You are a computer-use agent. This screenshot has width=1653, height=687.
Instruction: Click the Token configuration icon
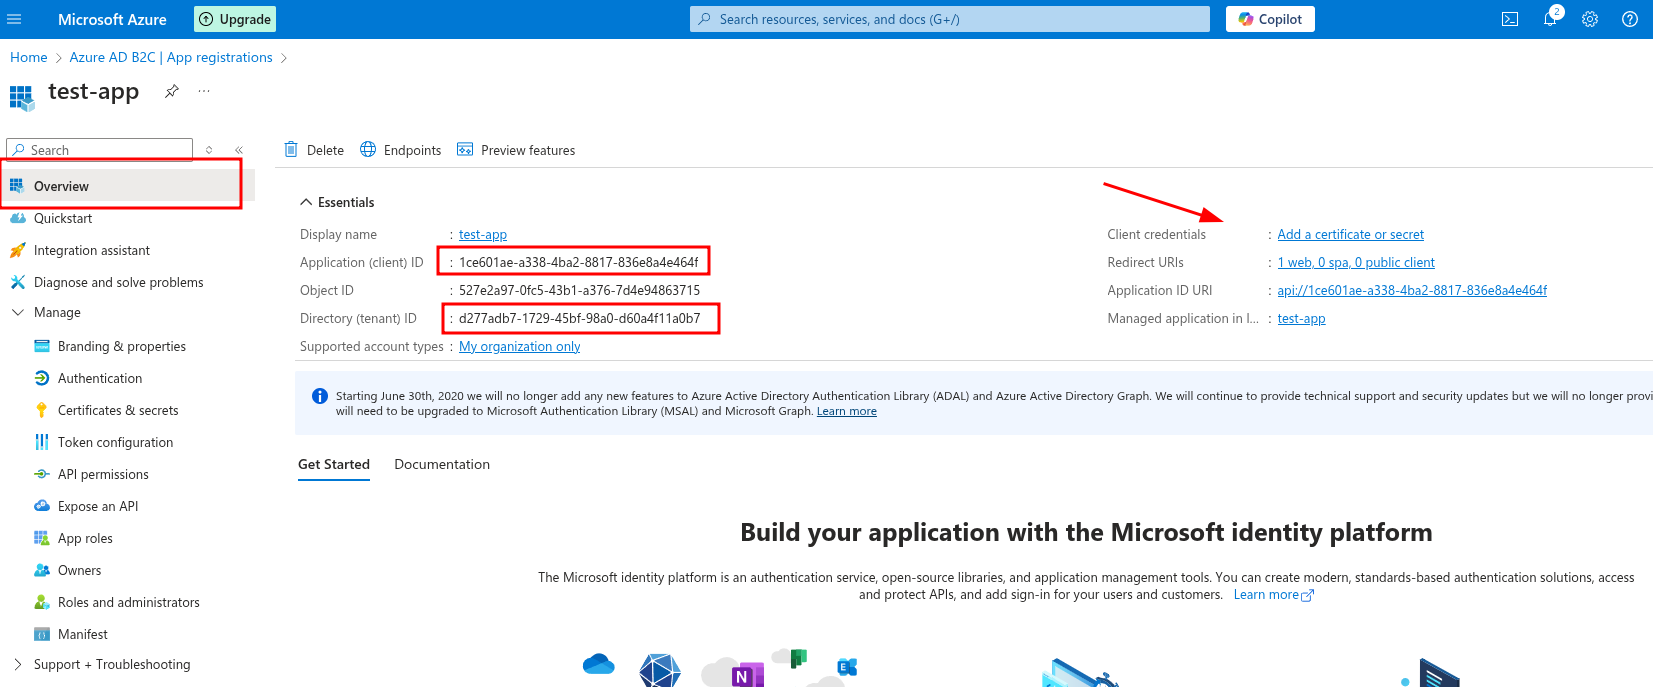pos(42,442)
